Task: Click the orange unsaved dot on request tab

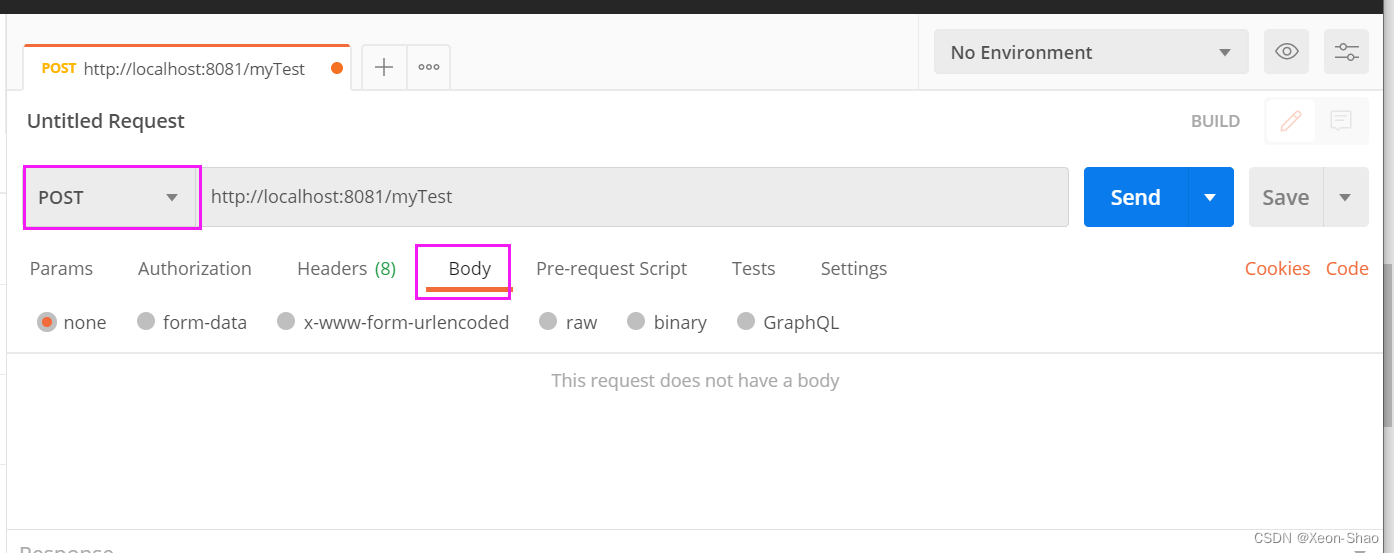Action: coord(337,69)
